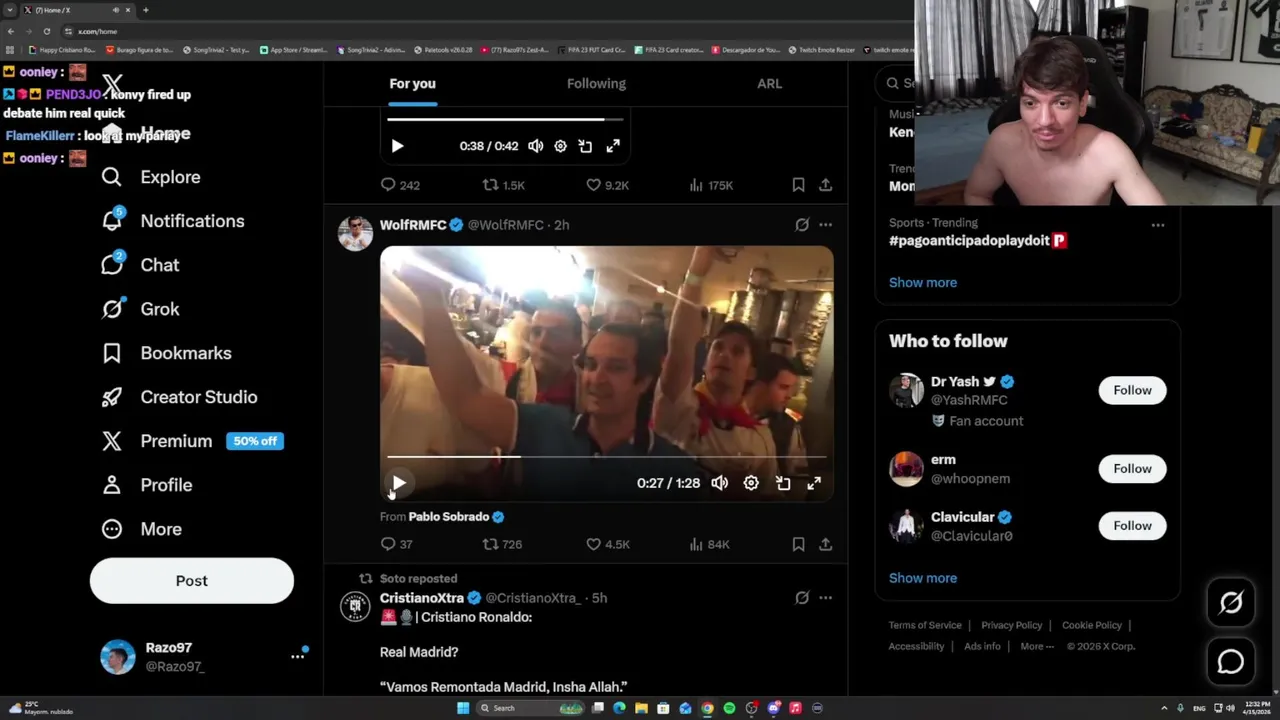Show more who-to-follow suggestions
This screenshot has height=720, width=1280.
point(923,578)
